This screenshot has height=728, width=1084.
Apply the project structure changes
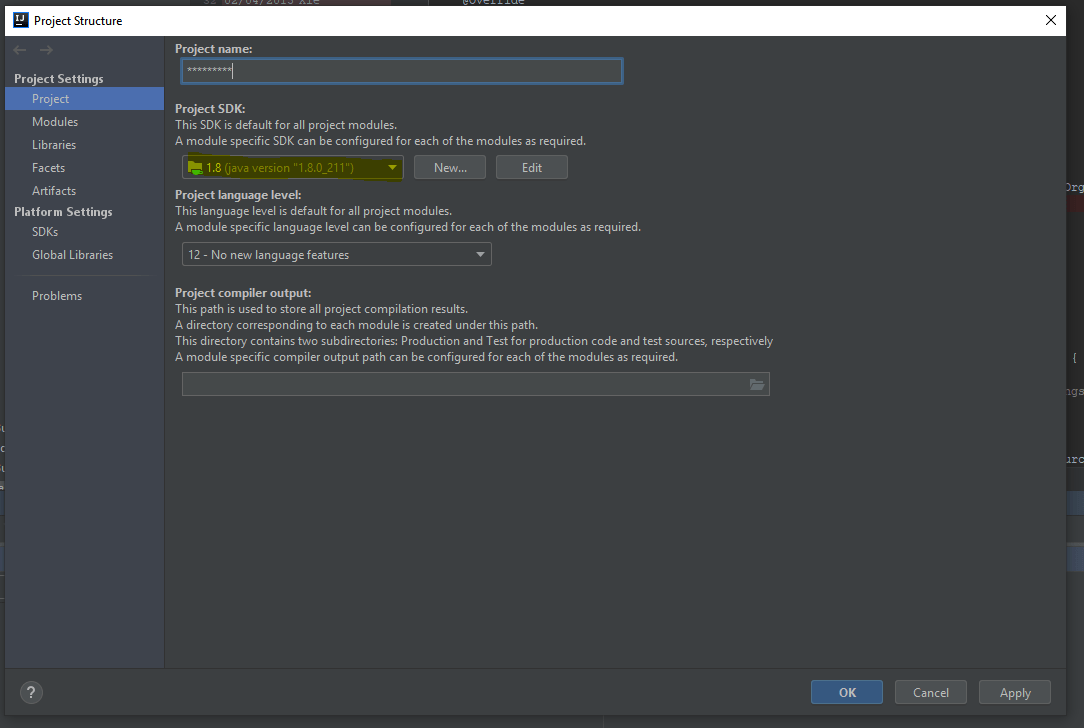[1014, 691]
